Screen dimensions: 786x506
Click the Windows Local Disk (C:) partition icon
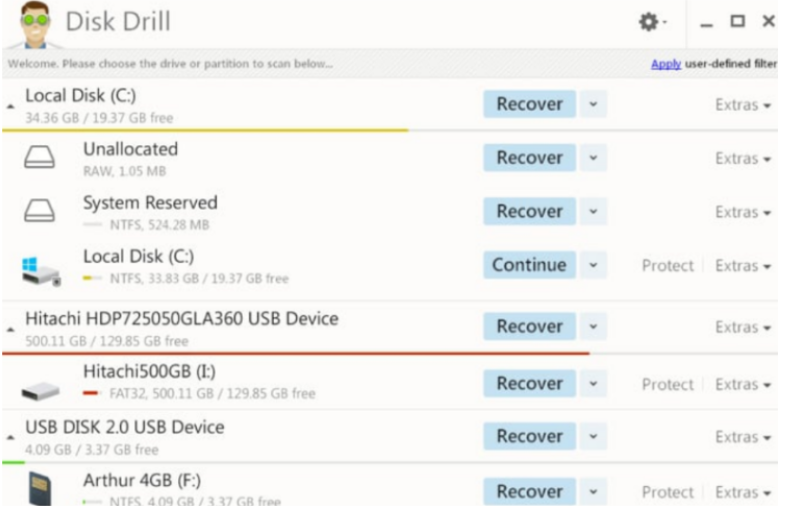click(40, 267)
